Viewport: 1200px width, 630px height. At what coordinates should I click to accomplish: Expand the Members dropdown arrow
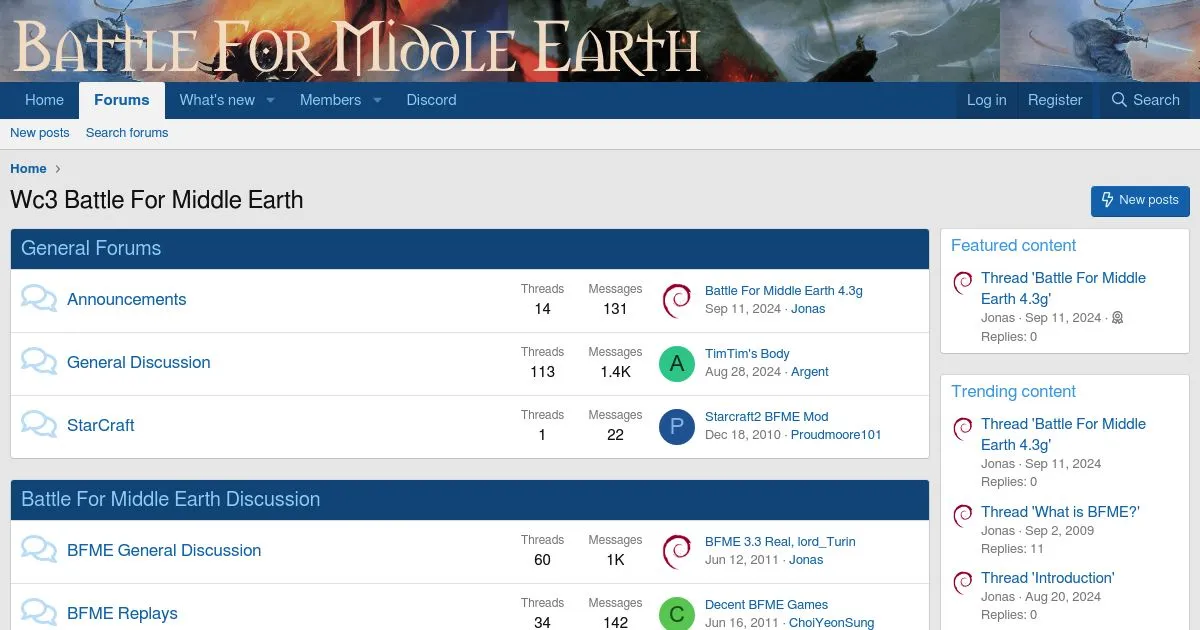tap(377, 100)
